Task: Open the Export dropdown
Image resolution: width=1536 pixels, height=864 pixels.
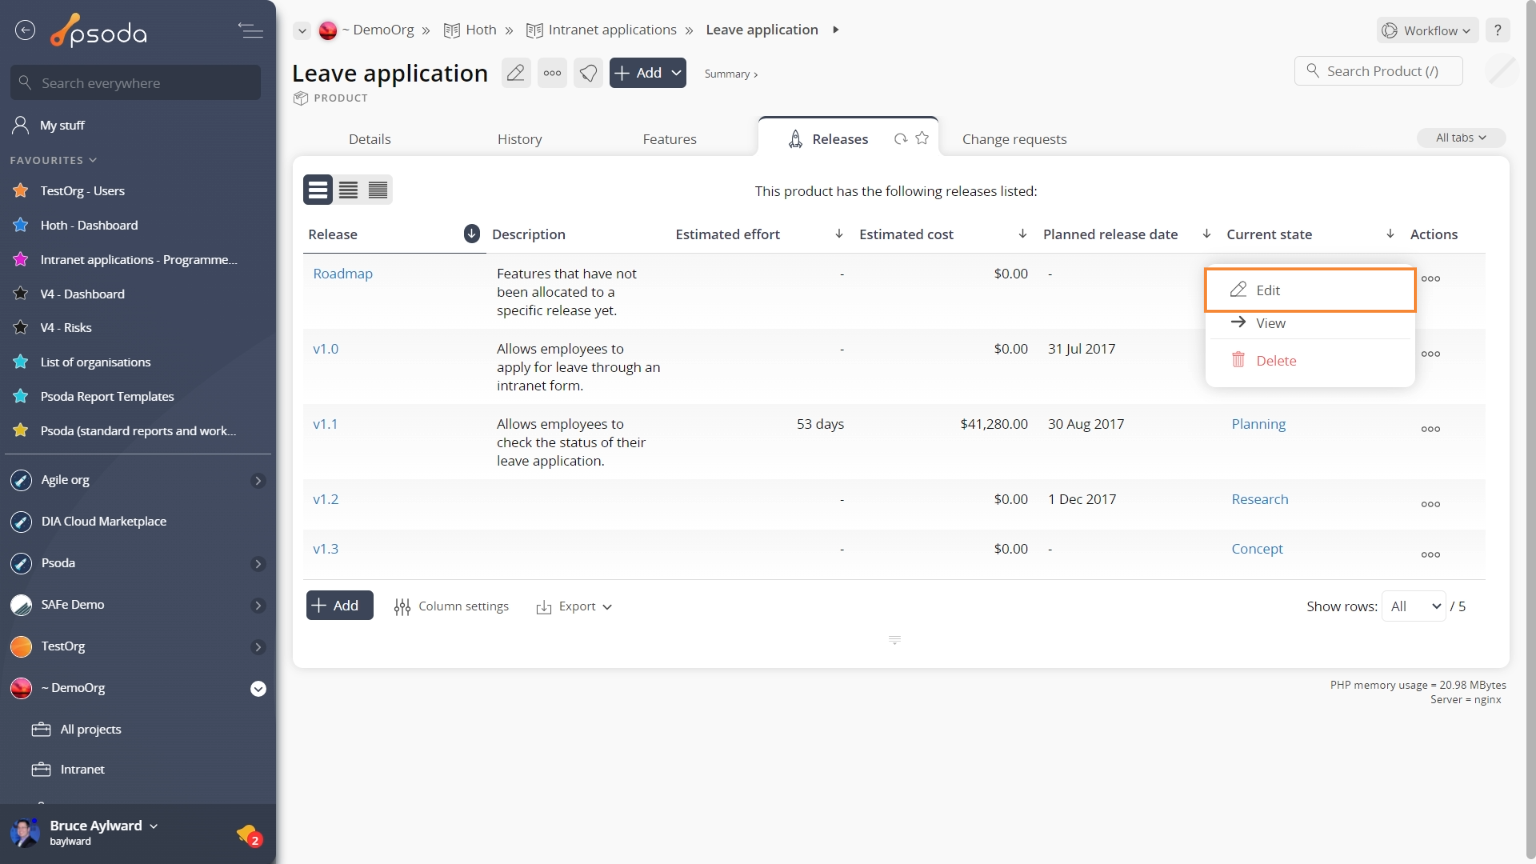Action: pos(574,606)
